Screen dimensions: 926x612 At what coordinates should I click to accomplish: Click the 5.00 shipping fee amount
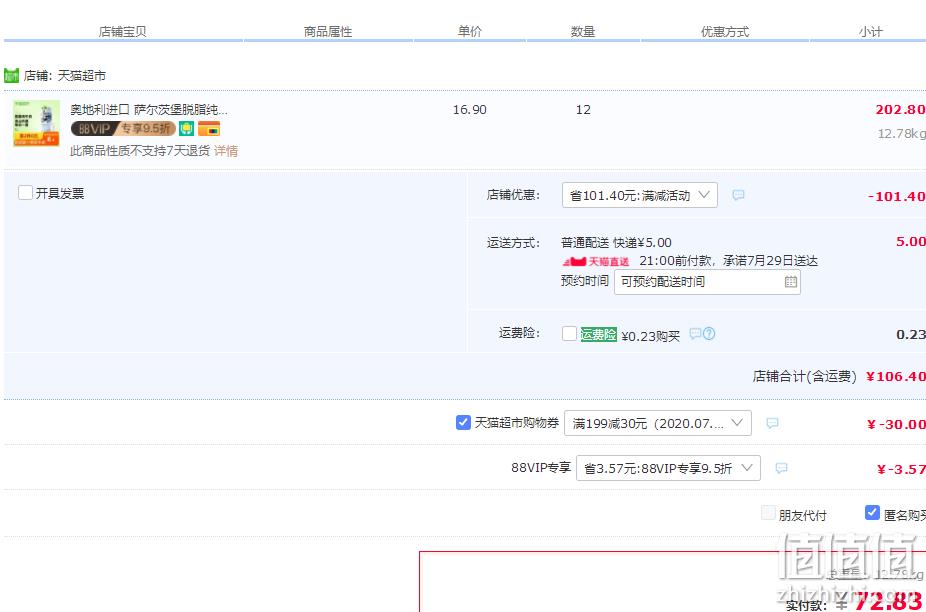(x=911, y=241)
